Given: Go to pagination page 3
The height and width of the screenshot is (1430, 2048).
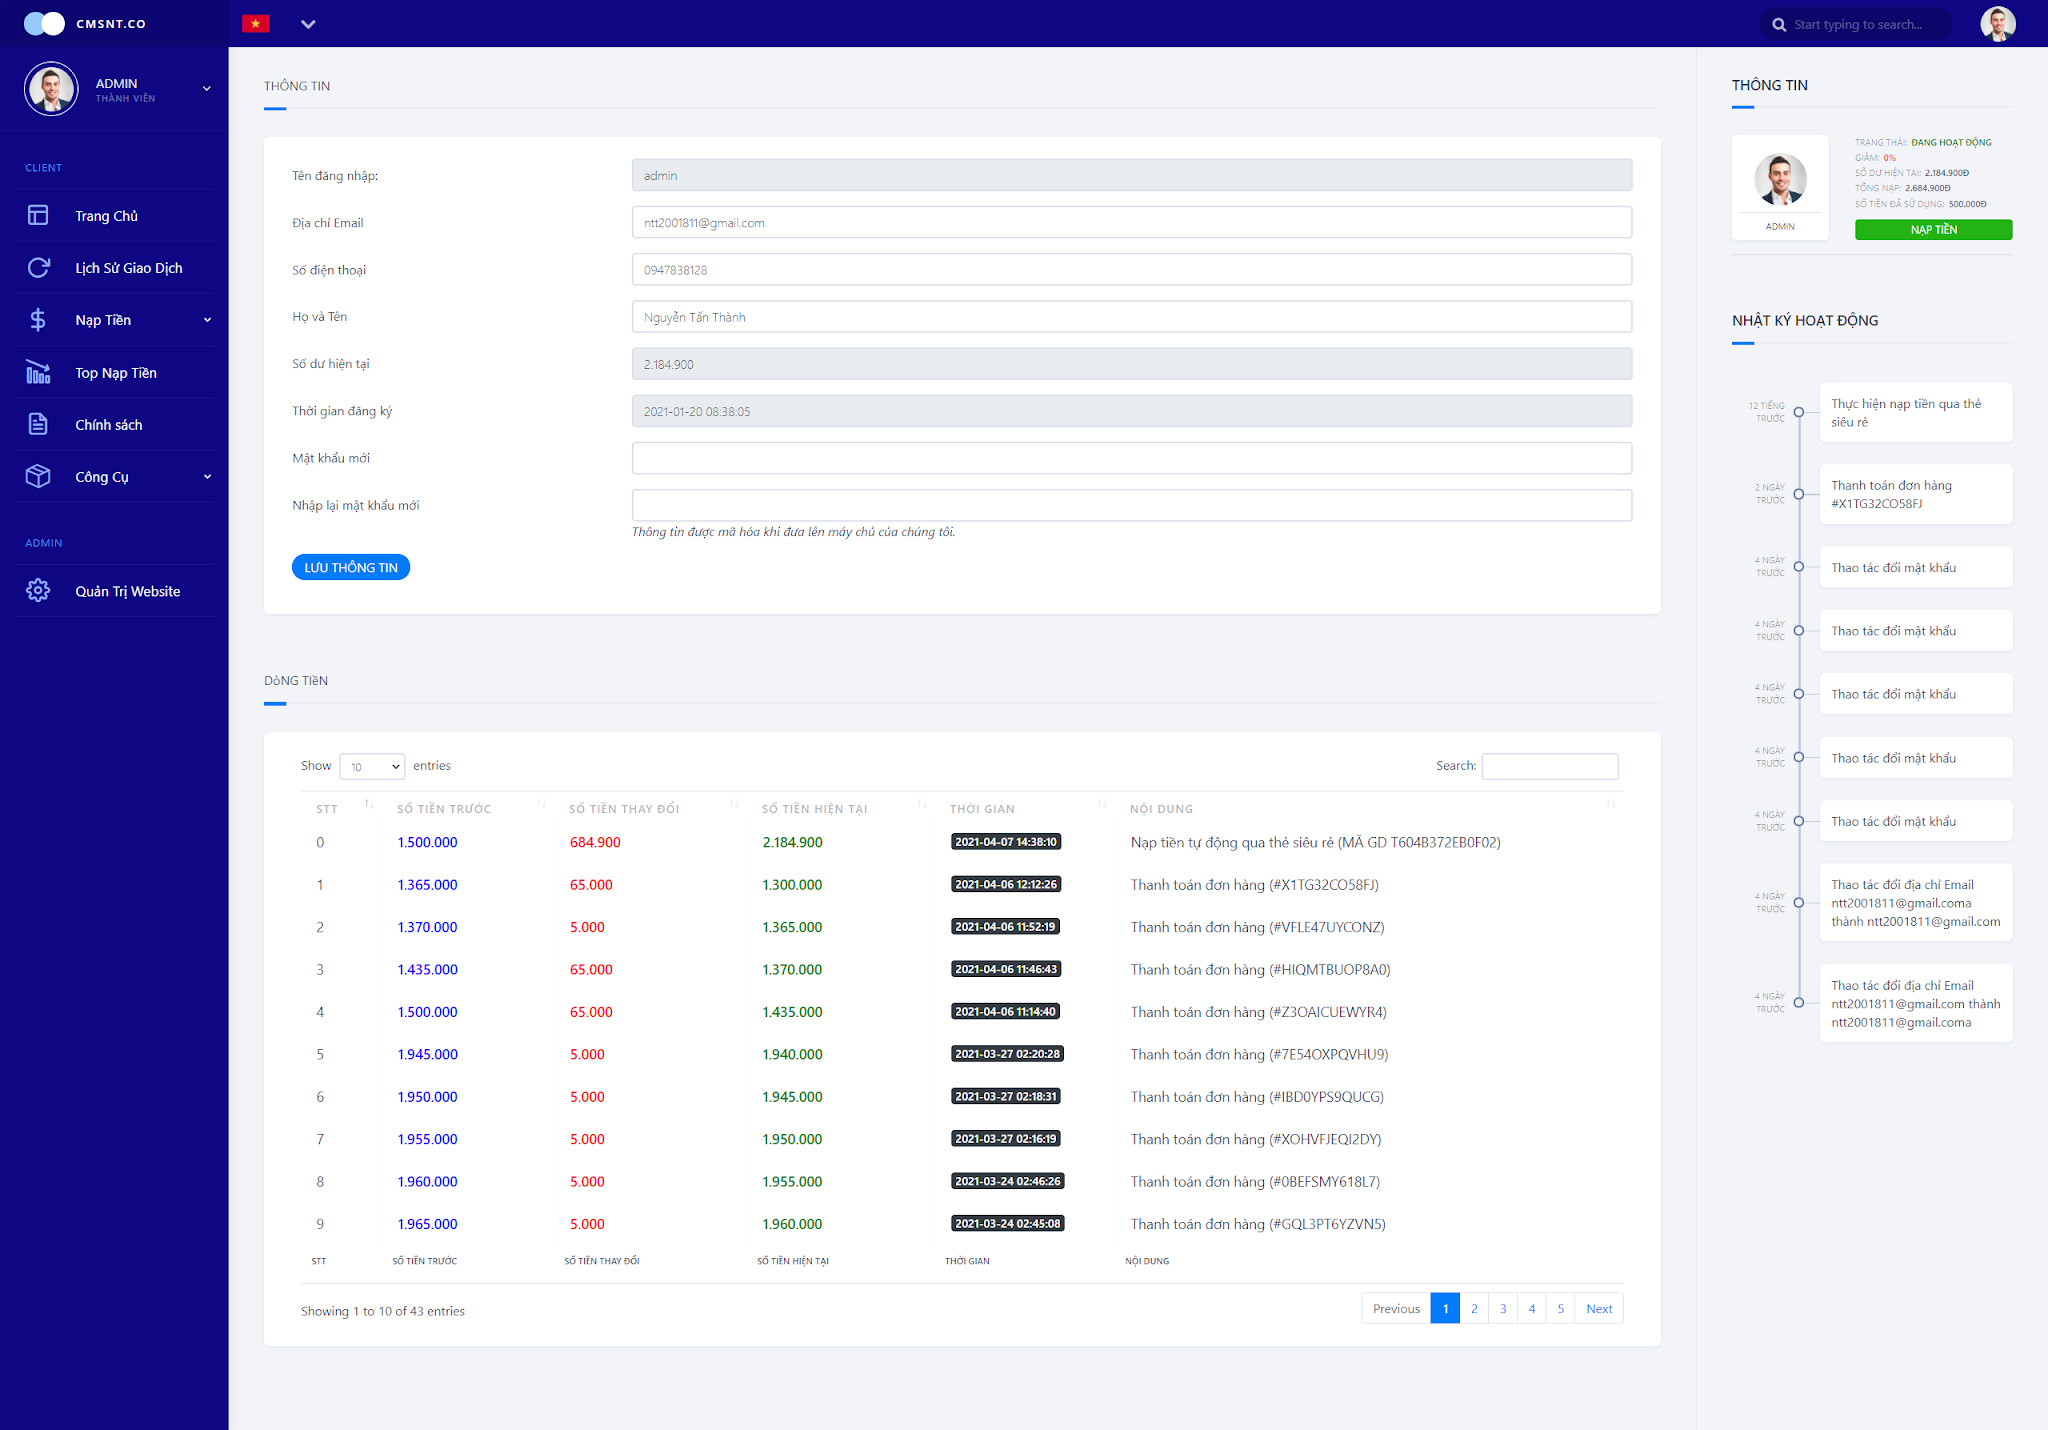Looking at the screenshot, I should 1502,1308.
